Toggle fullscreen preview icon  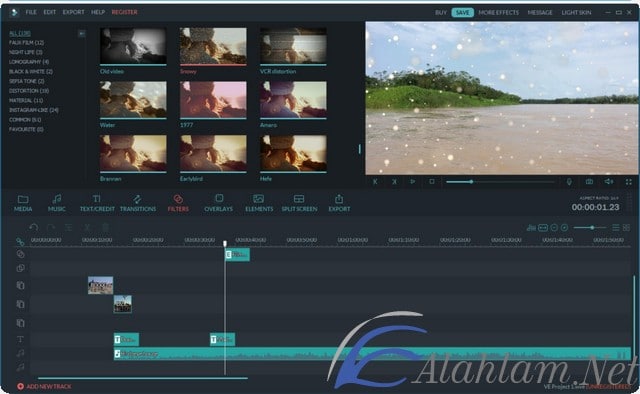coord(629,182)
